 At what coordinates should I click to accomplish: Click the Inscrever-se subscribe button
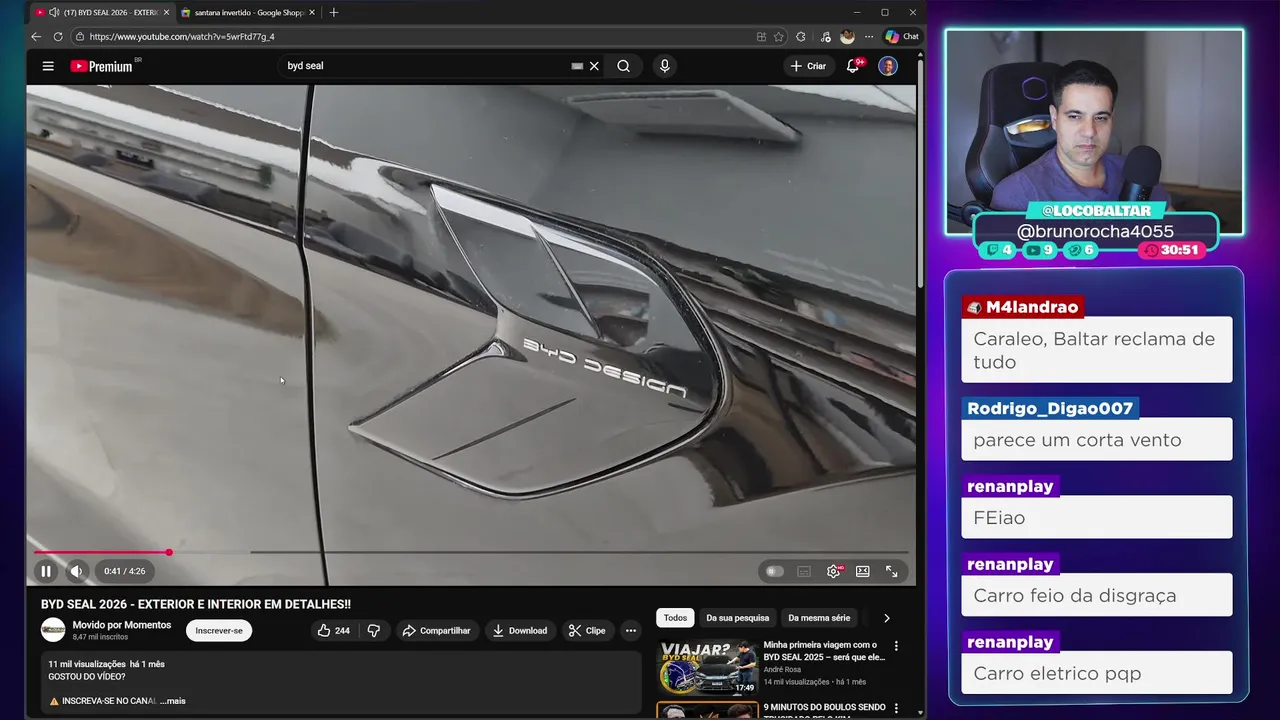pyautogui.click(x=219, y=630)
